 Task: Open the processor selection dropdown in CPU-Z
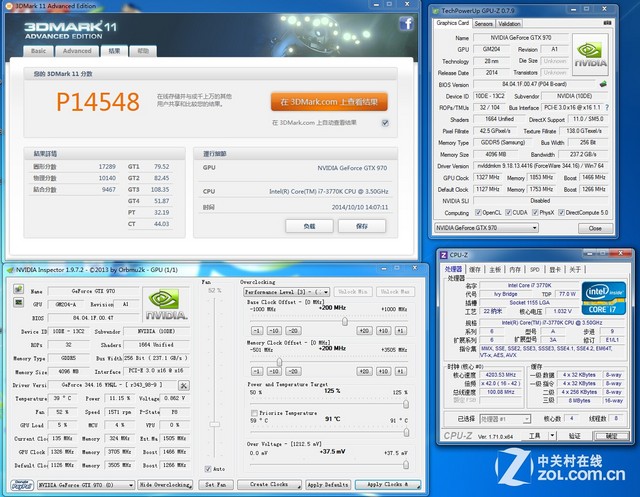pyautogui.click(x=505, y=419)
